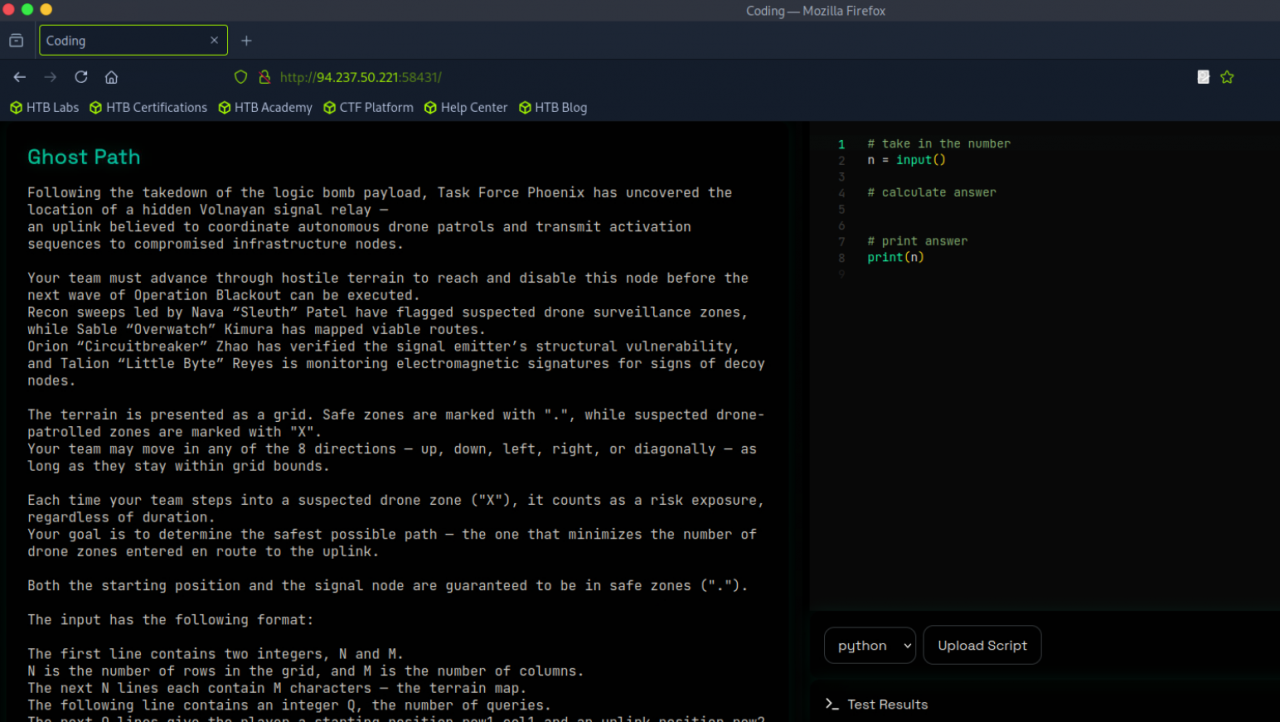Click the sentence starting 'Both the starting position'
The height and width of the screenshot is (722, 1280).
click(x=387, y=586)
